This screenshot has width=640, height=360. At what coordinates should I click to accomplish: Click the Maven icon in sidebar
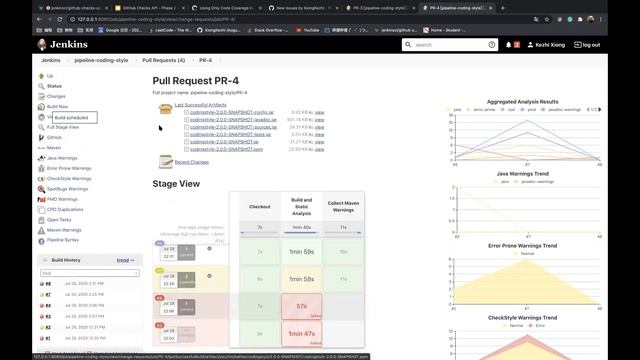[x=41, y=148]
